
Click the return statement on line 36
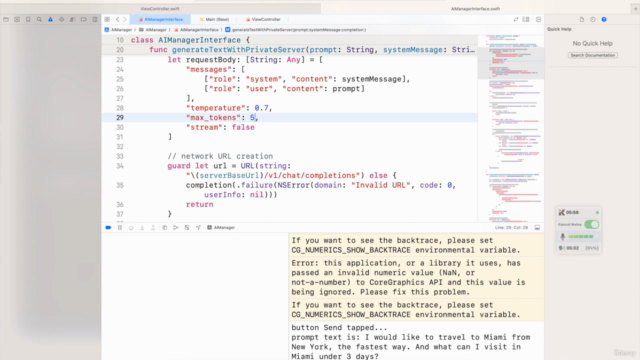click(x=200, y=204)
